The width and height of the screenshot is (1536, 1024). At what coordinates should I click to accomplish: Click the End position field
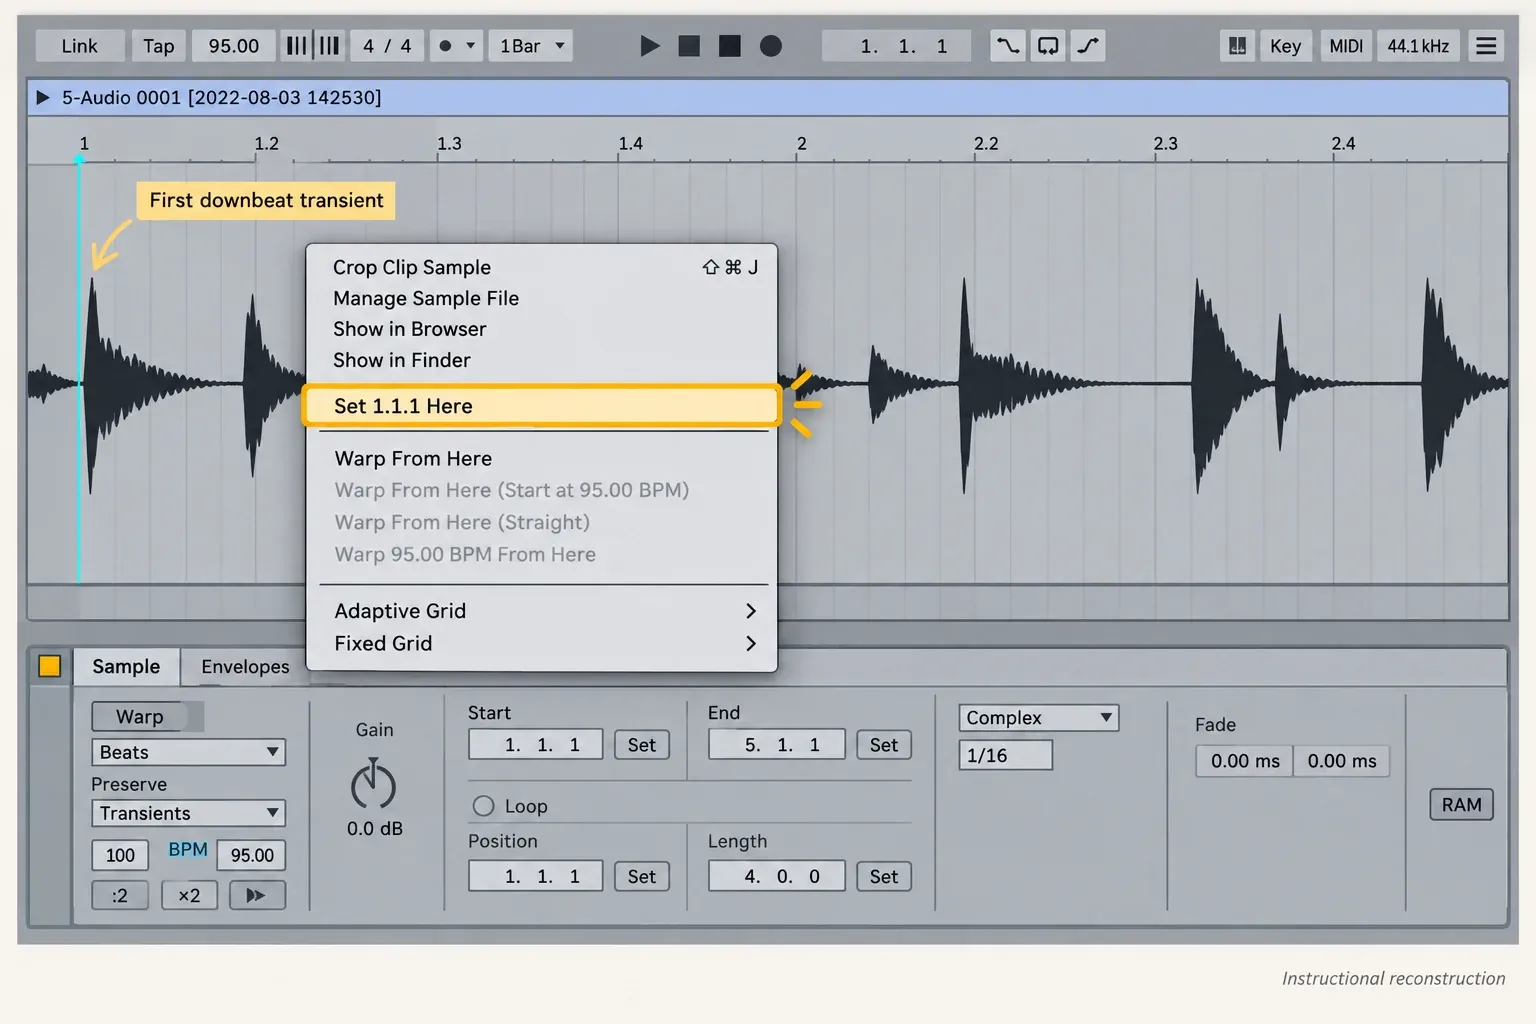(777, 744)
